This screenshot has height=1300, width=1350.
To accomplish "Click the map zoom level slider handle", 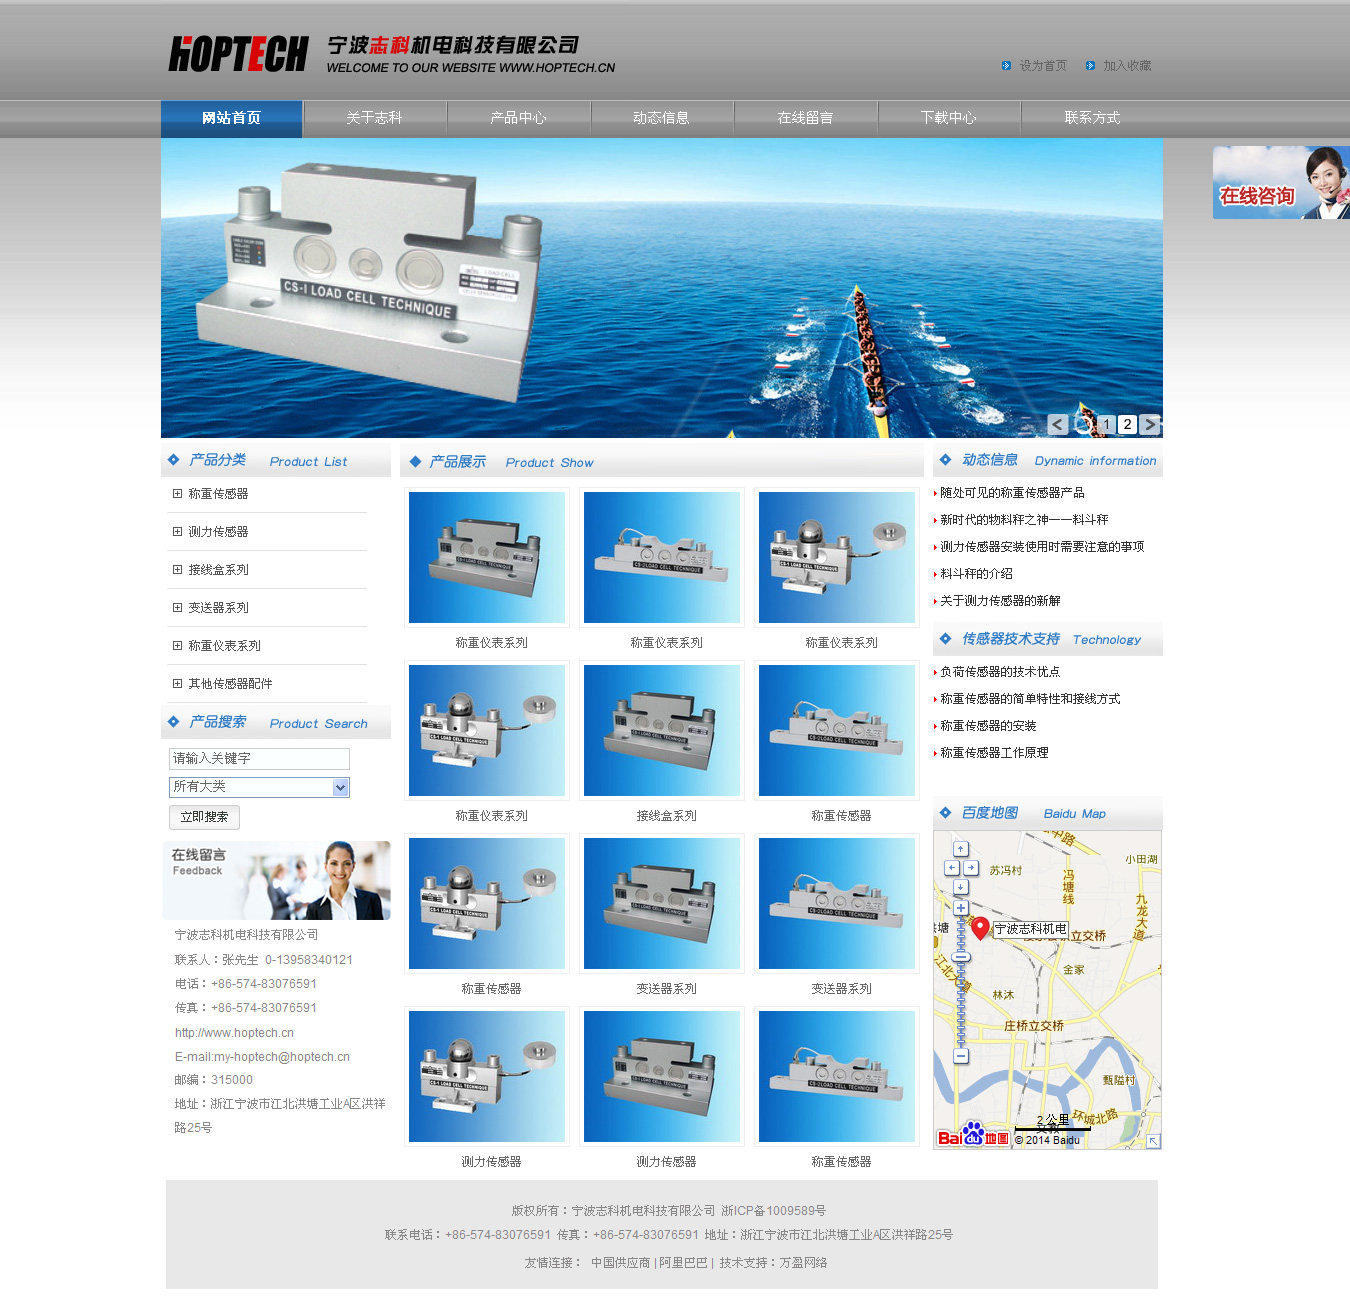I will [x=961, y=957].
